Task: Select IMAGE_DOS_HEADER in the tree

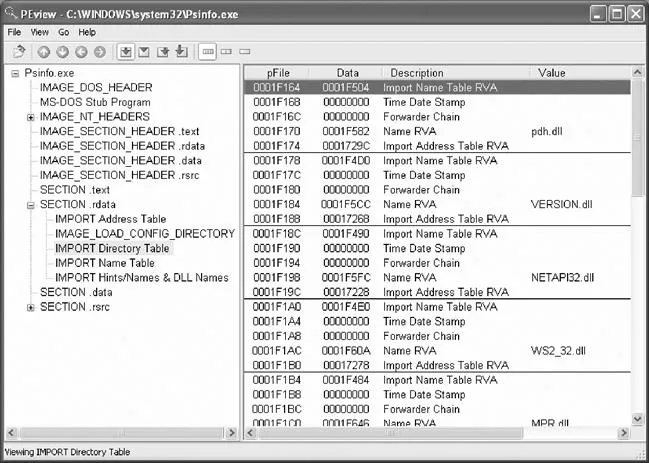Action: [x=96, y=88]
